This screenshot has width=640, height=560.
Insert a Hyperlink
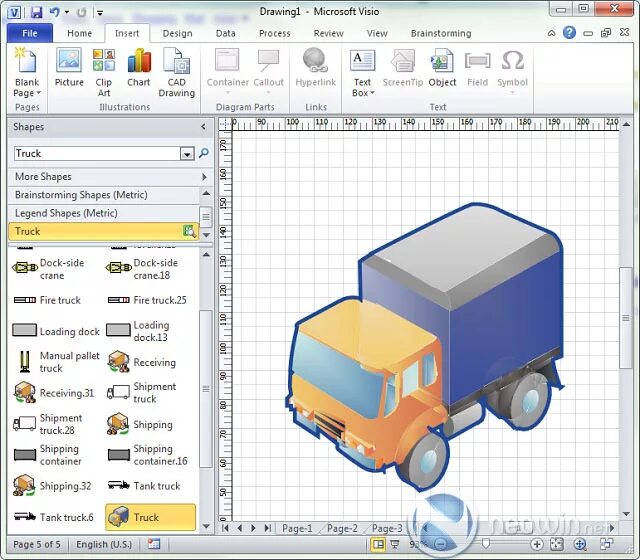coord(316,67)
